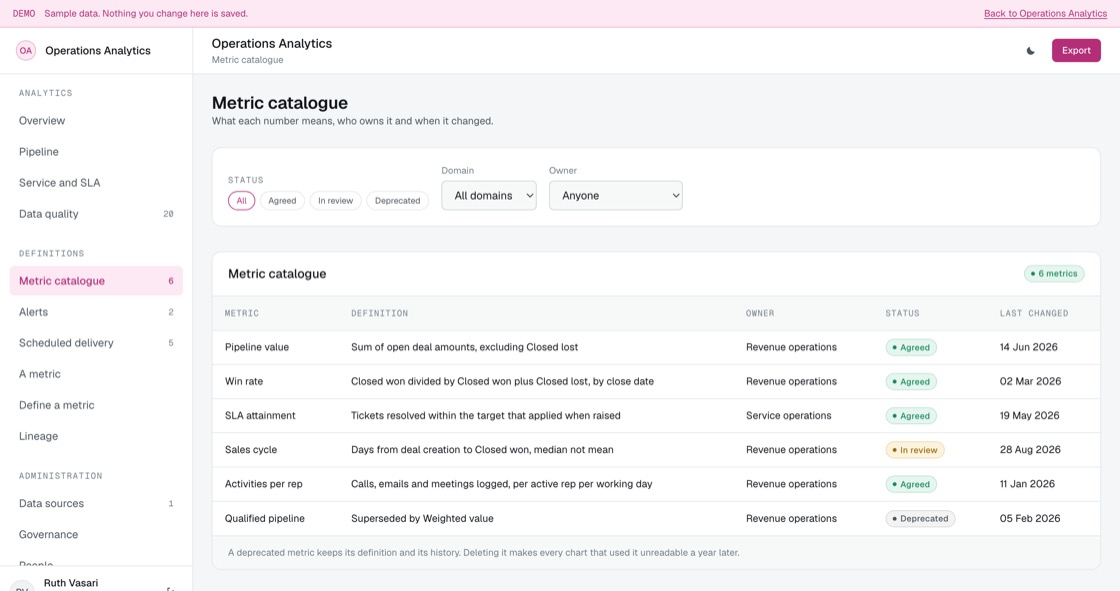
Task: Toggle dark mode moon icon
Action: [x=1030, y=51]
